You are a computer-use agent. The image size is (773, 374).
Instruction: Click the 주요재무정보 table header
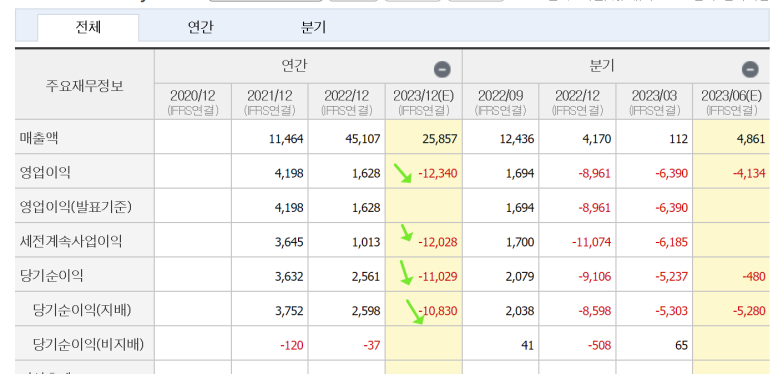85,85
